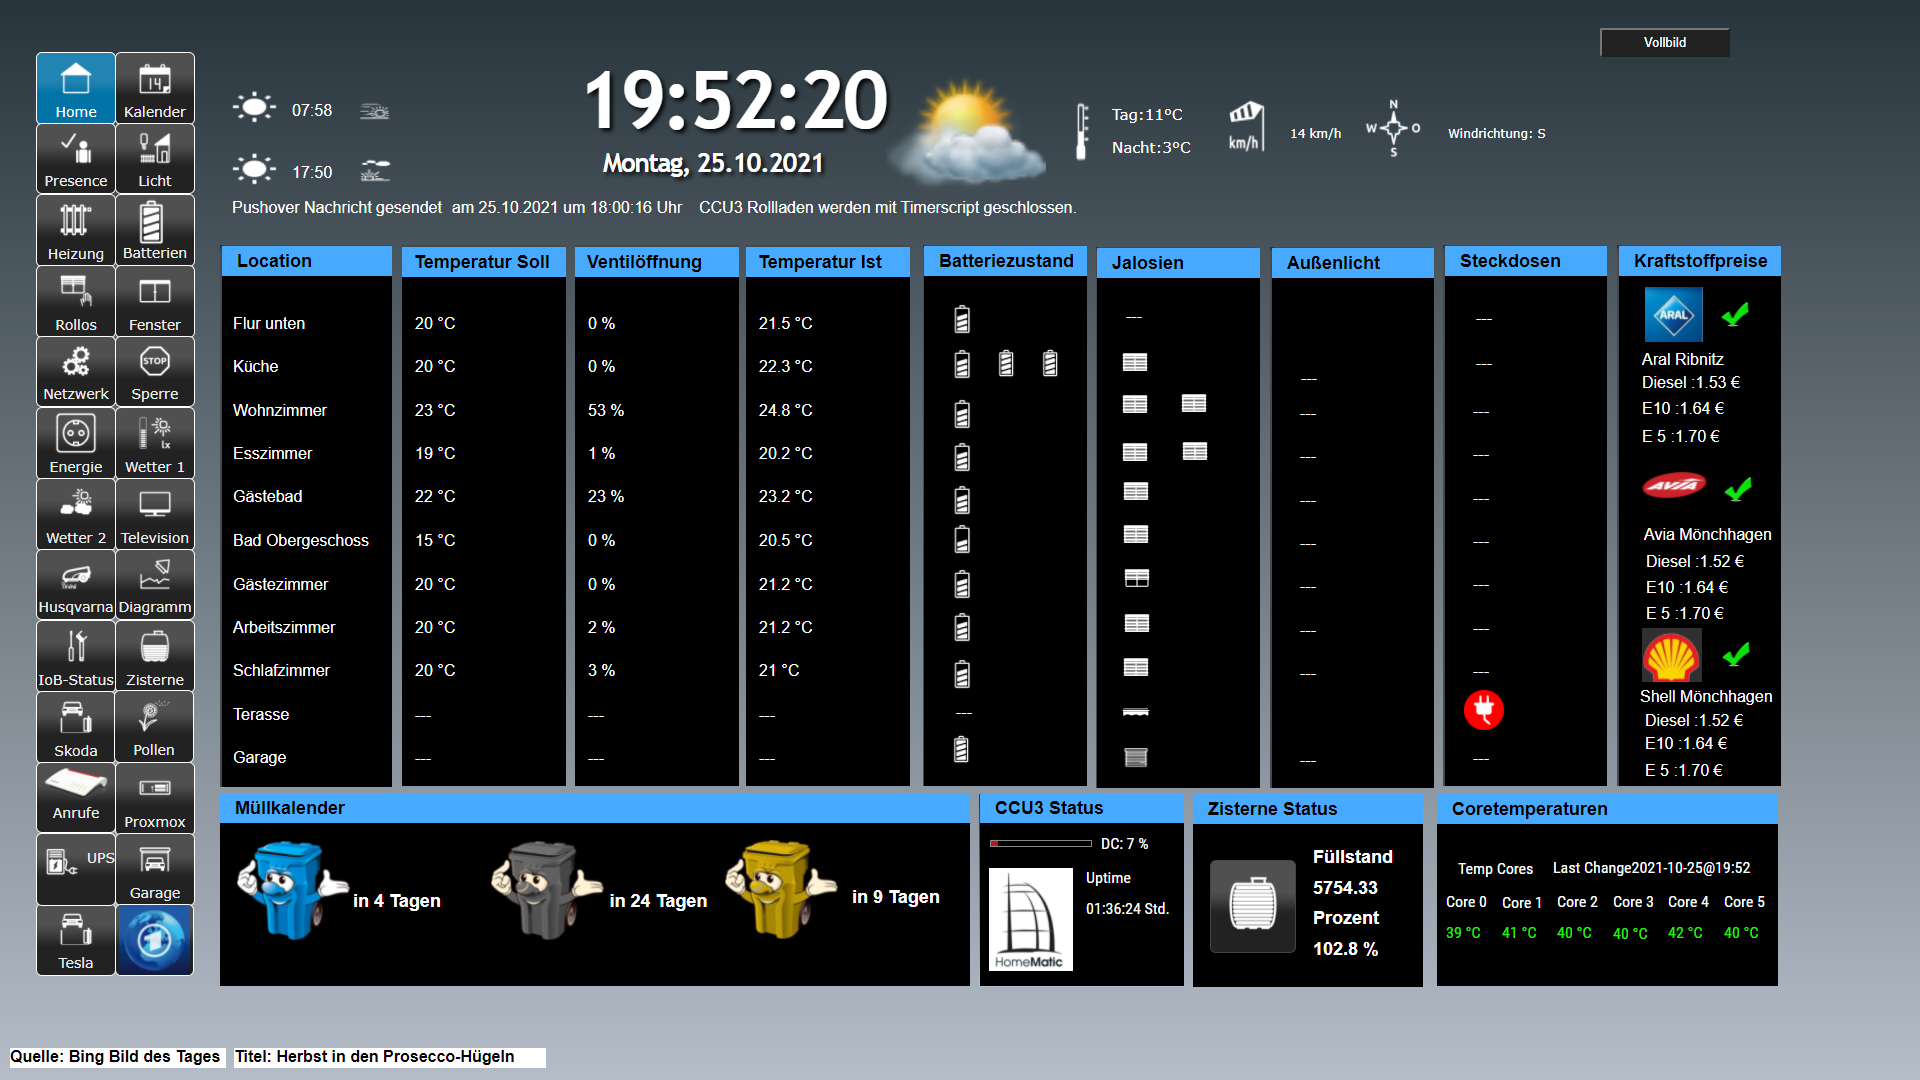The width and height of the screenshot is (1920, 1080).
Task: Open the Heizung heating page
Action: pos(76,230)
